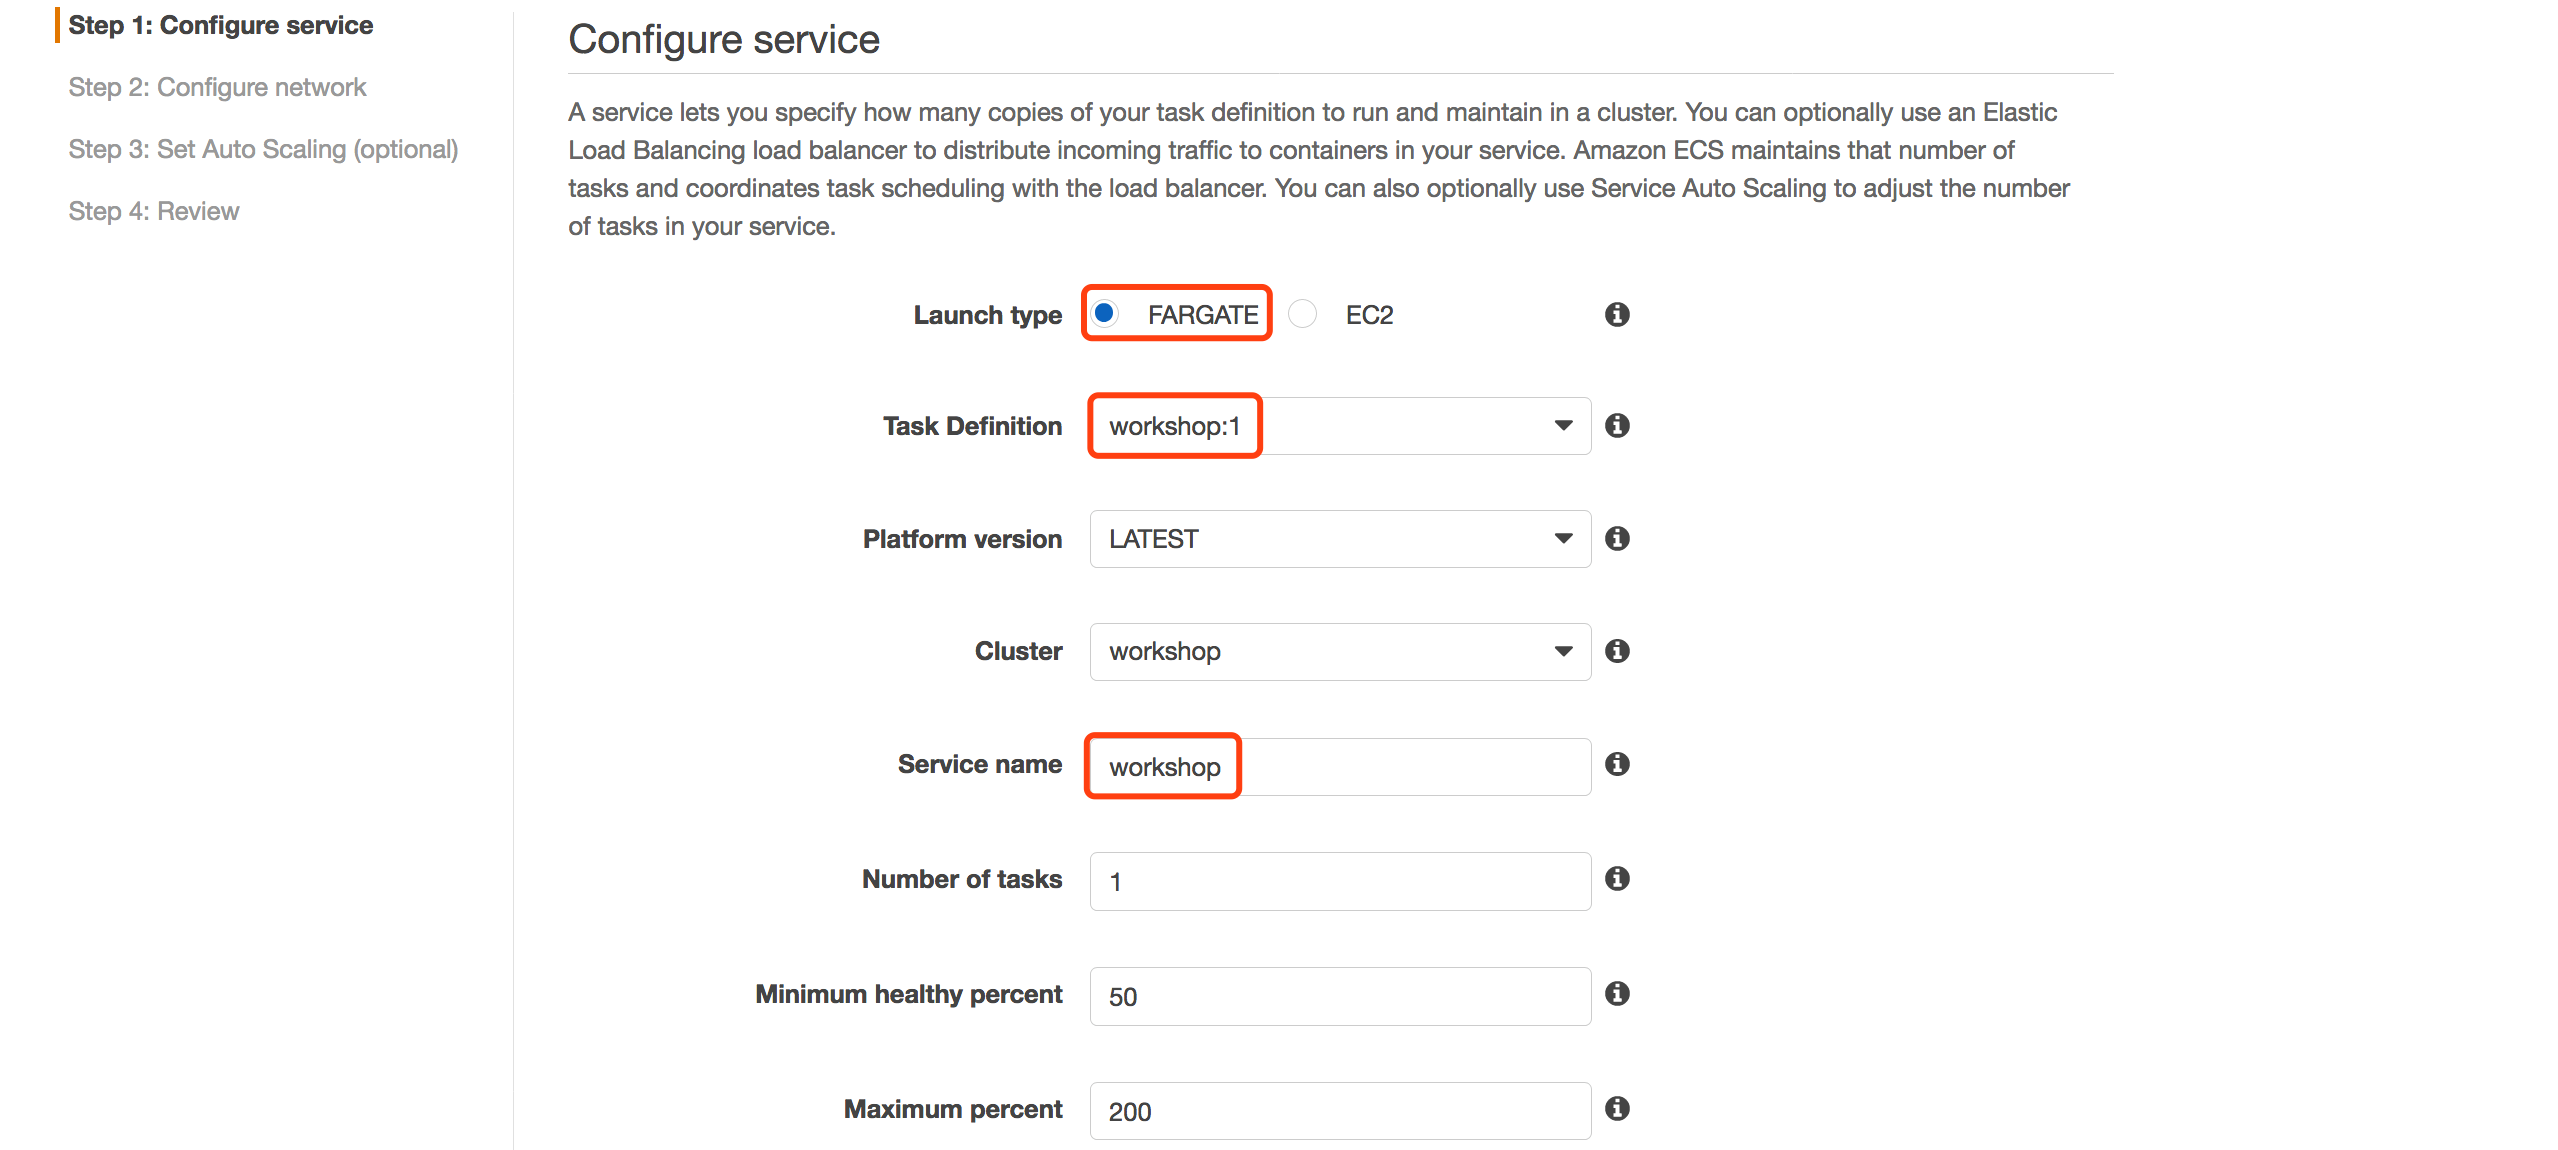The height and width of the screenshot is (1150, 2558).
Task: Open Step 4: Review in sidebar
Action: click(x=154, y=211)
